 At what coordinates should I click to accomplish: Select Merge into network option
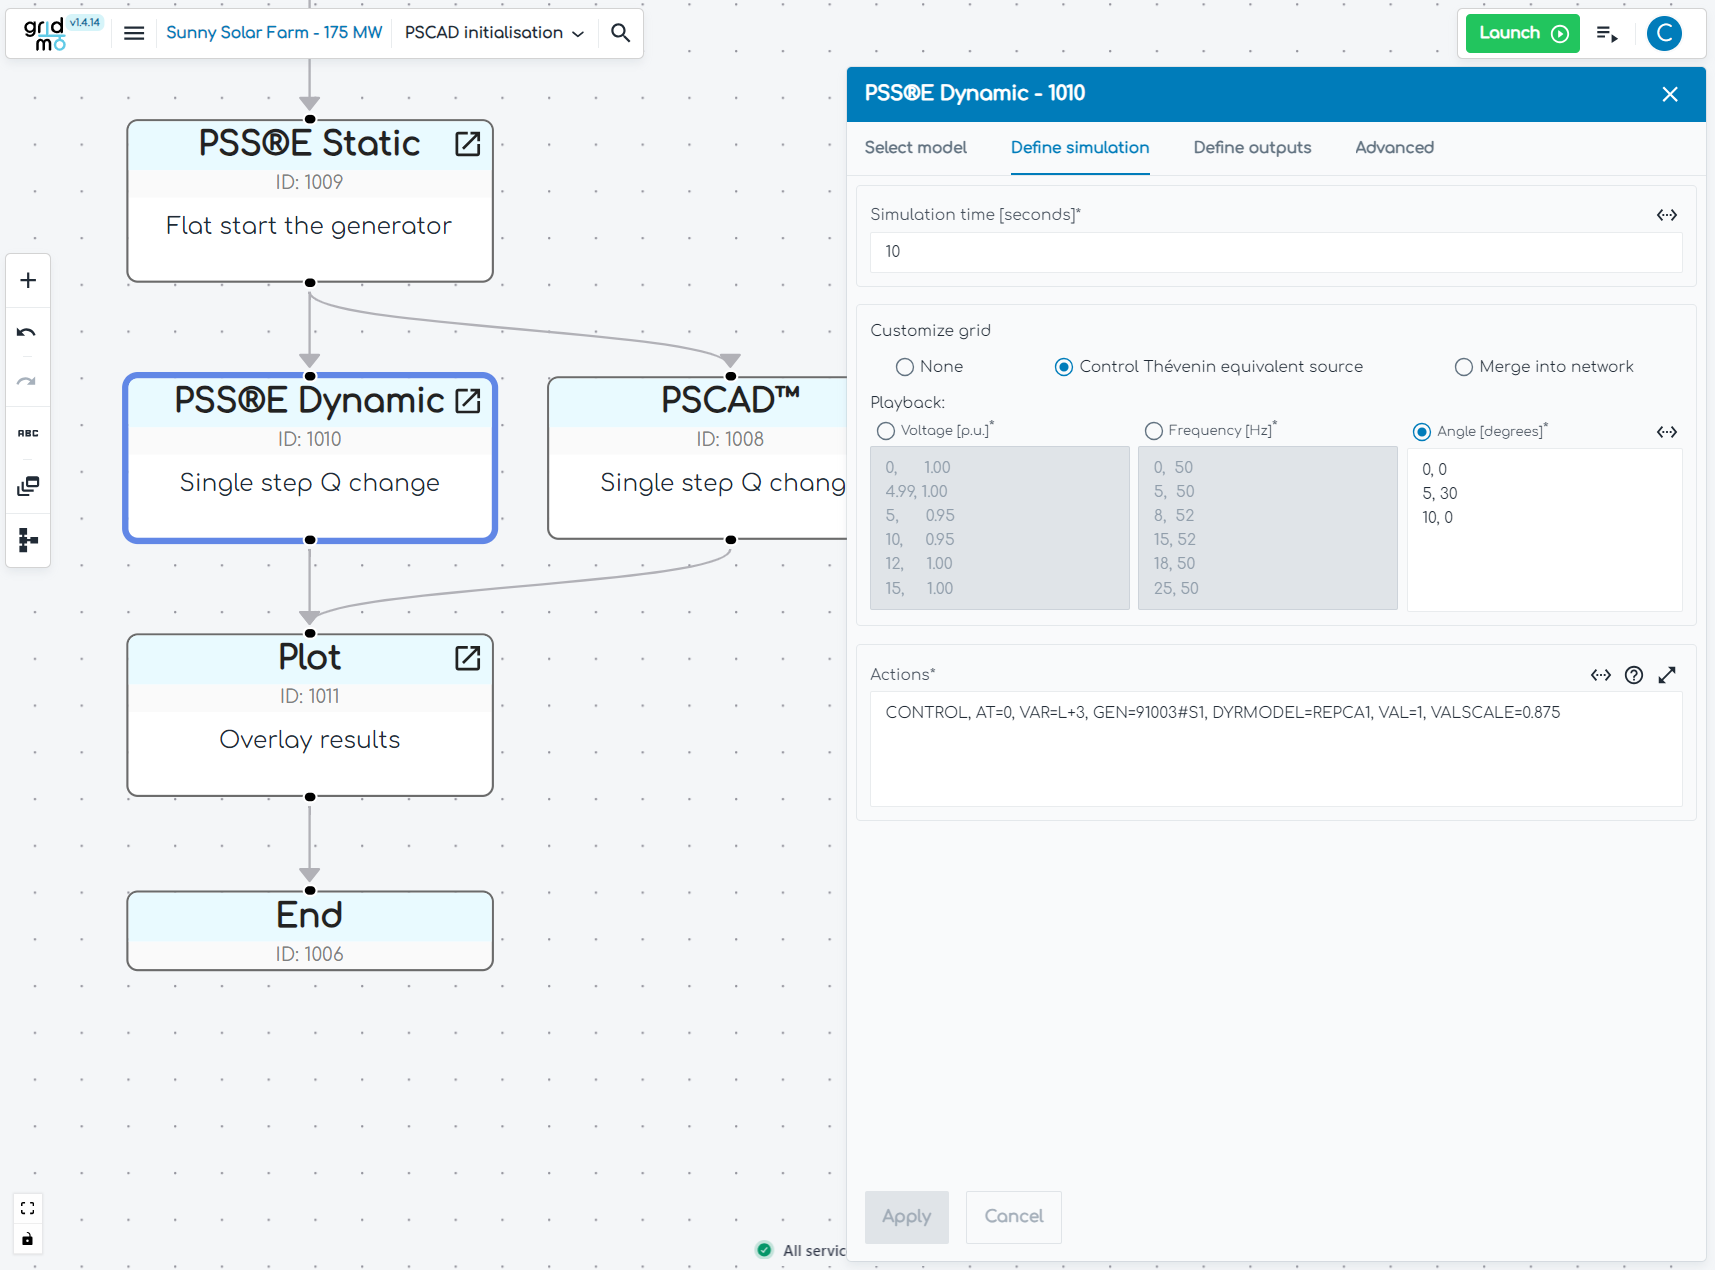coord(1463,366)
